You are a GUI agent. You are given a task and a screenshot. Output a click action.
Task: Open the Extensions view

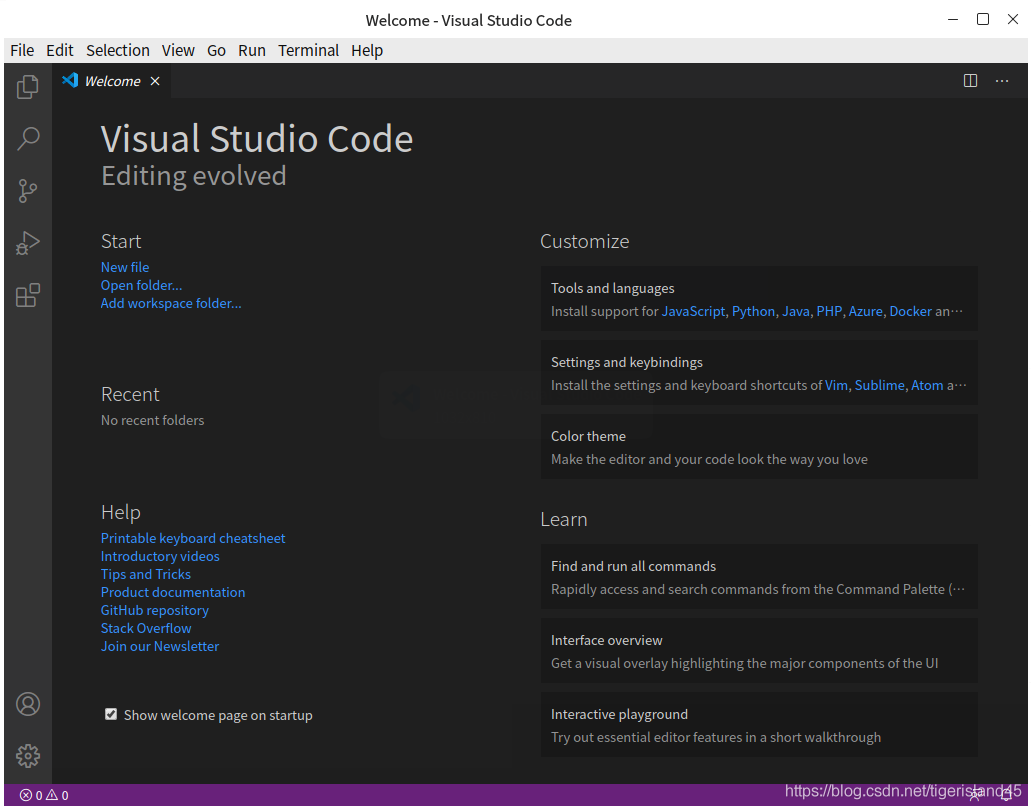pos(28,295)
